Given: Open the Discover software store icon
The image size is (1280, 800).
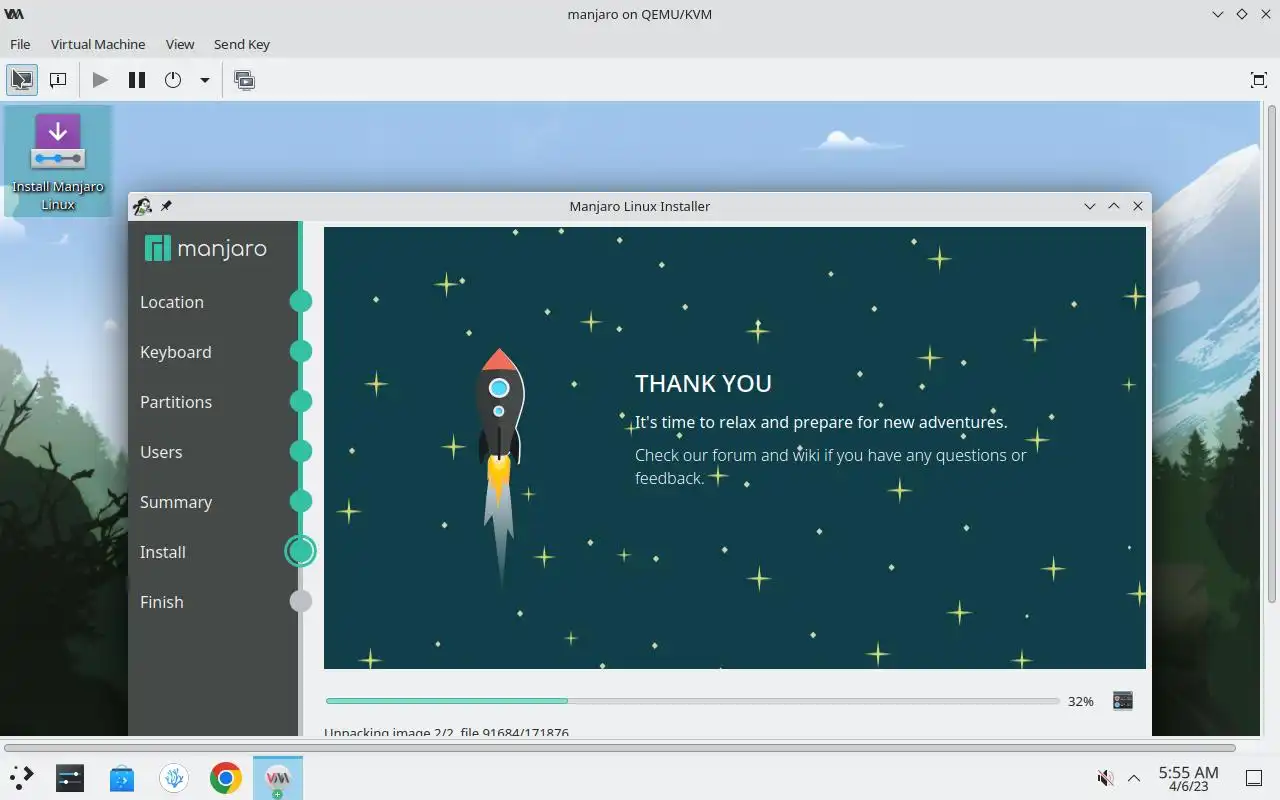Looking at the screenshot, I should (x=122, y=778).
